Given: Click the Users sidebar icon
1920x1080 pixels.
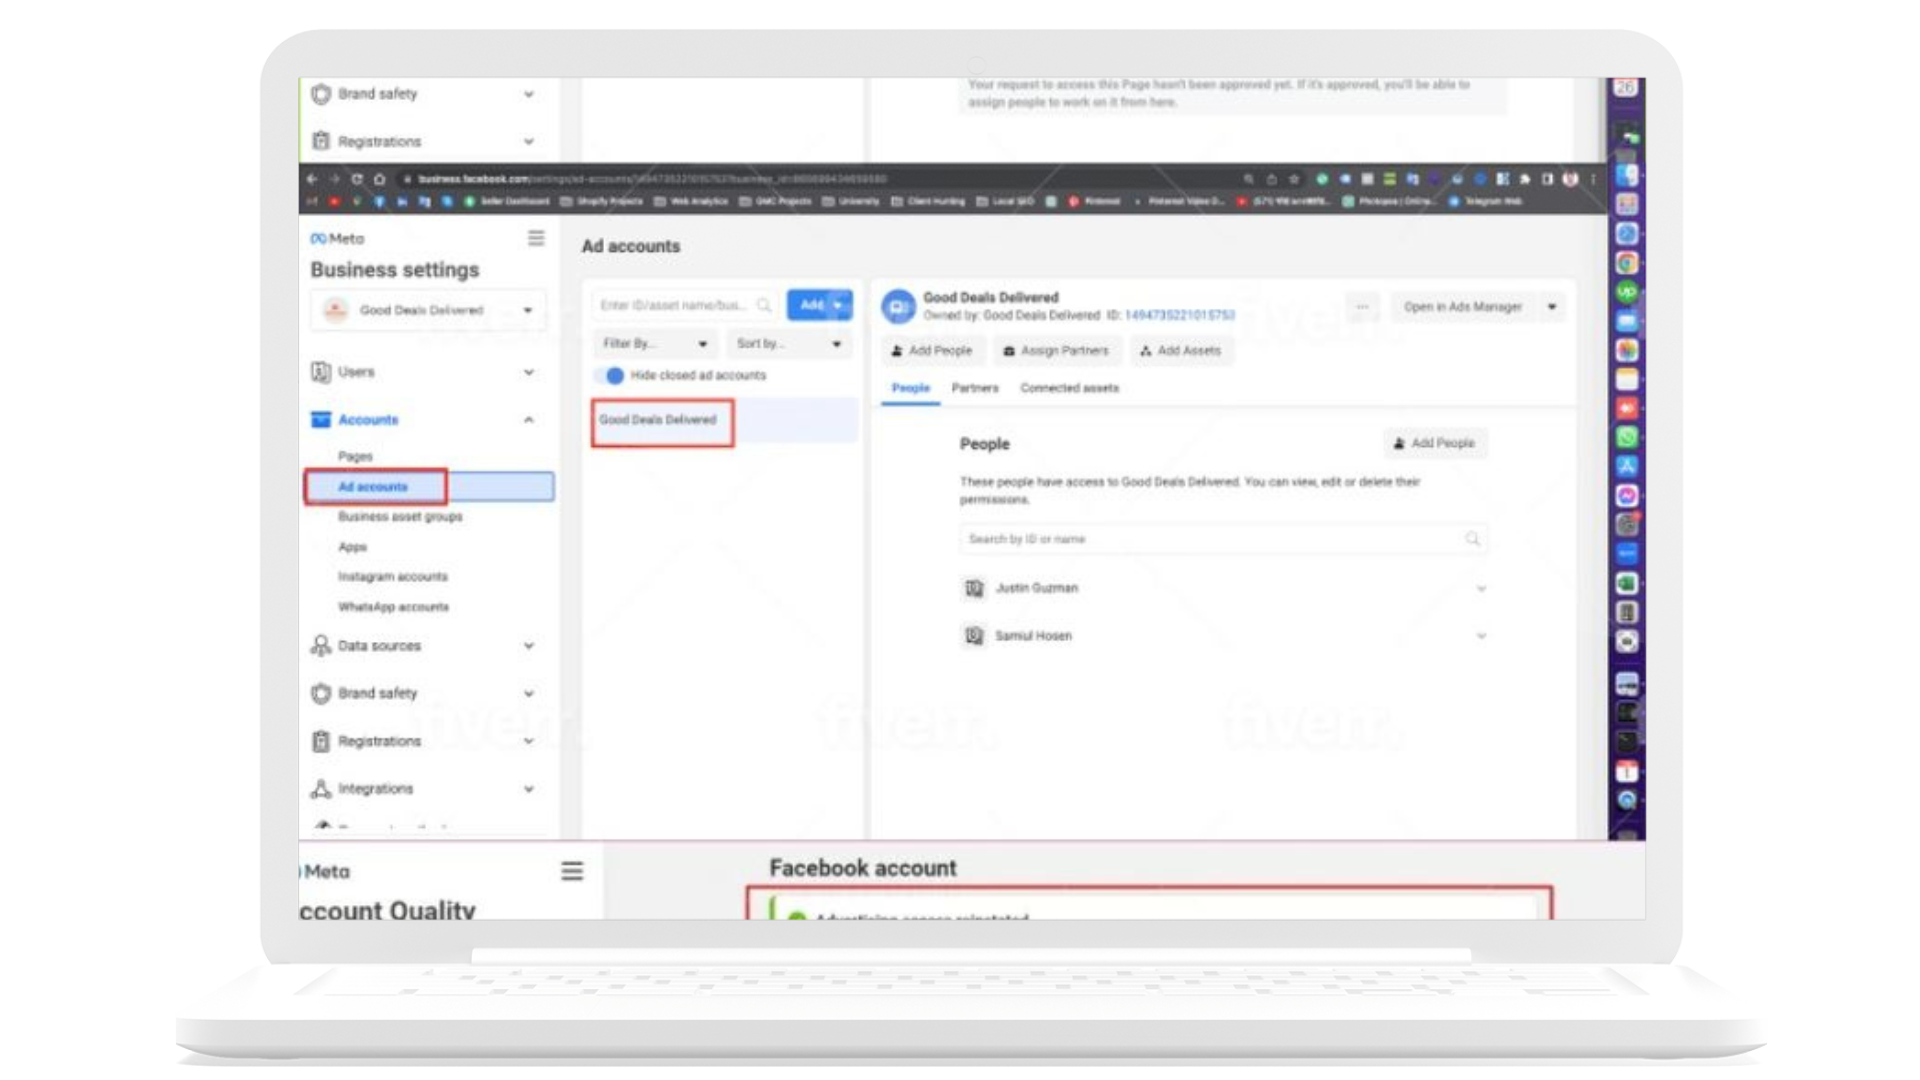Looking at the screenshot, I should click(320, 372).
